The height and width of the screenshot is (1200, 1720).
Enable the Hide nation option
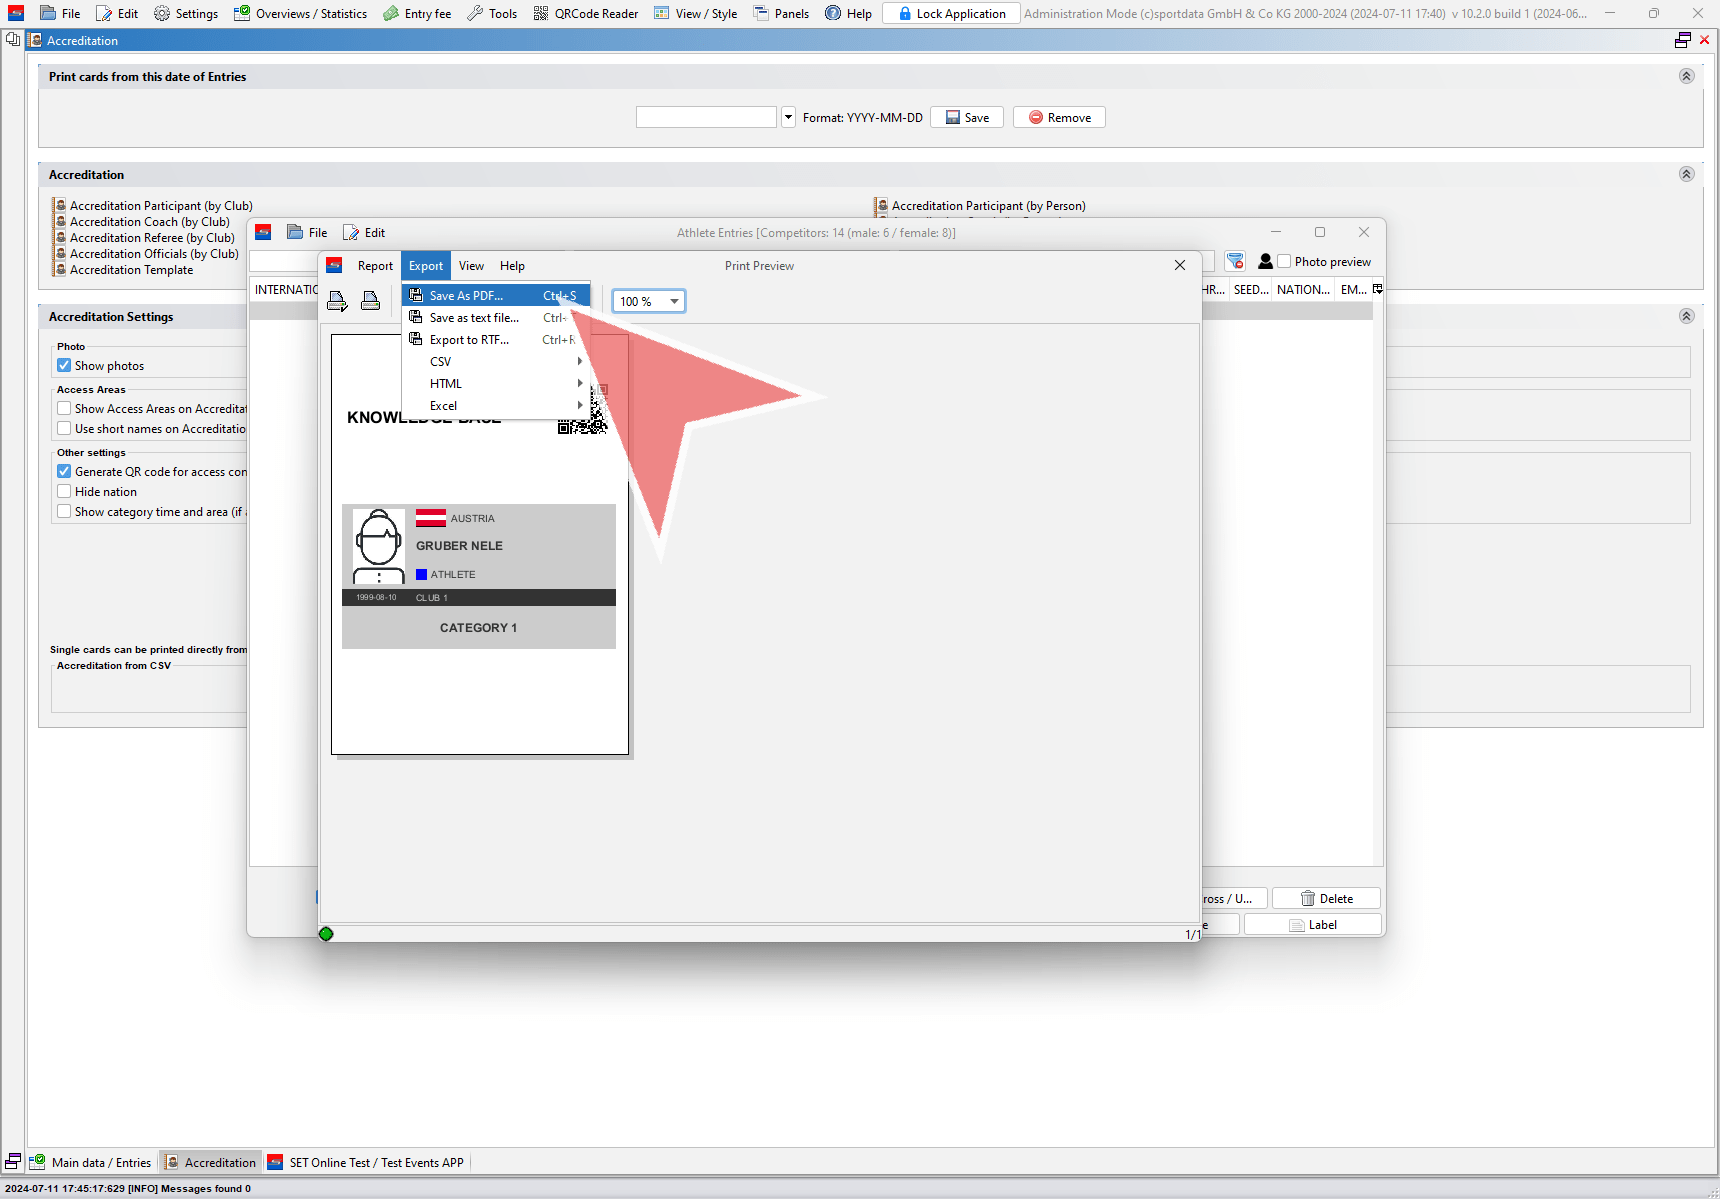click(x=64, y=491)
